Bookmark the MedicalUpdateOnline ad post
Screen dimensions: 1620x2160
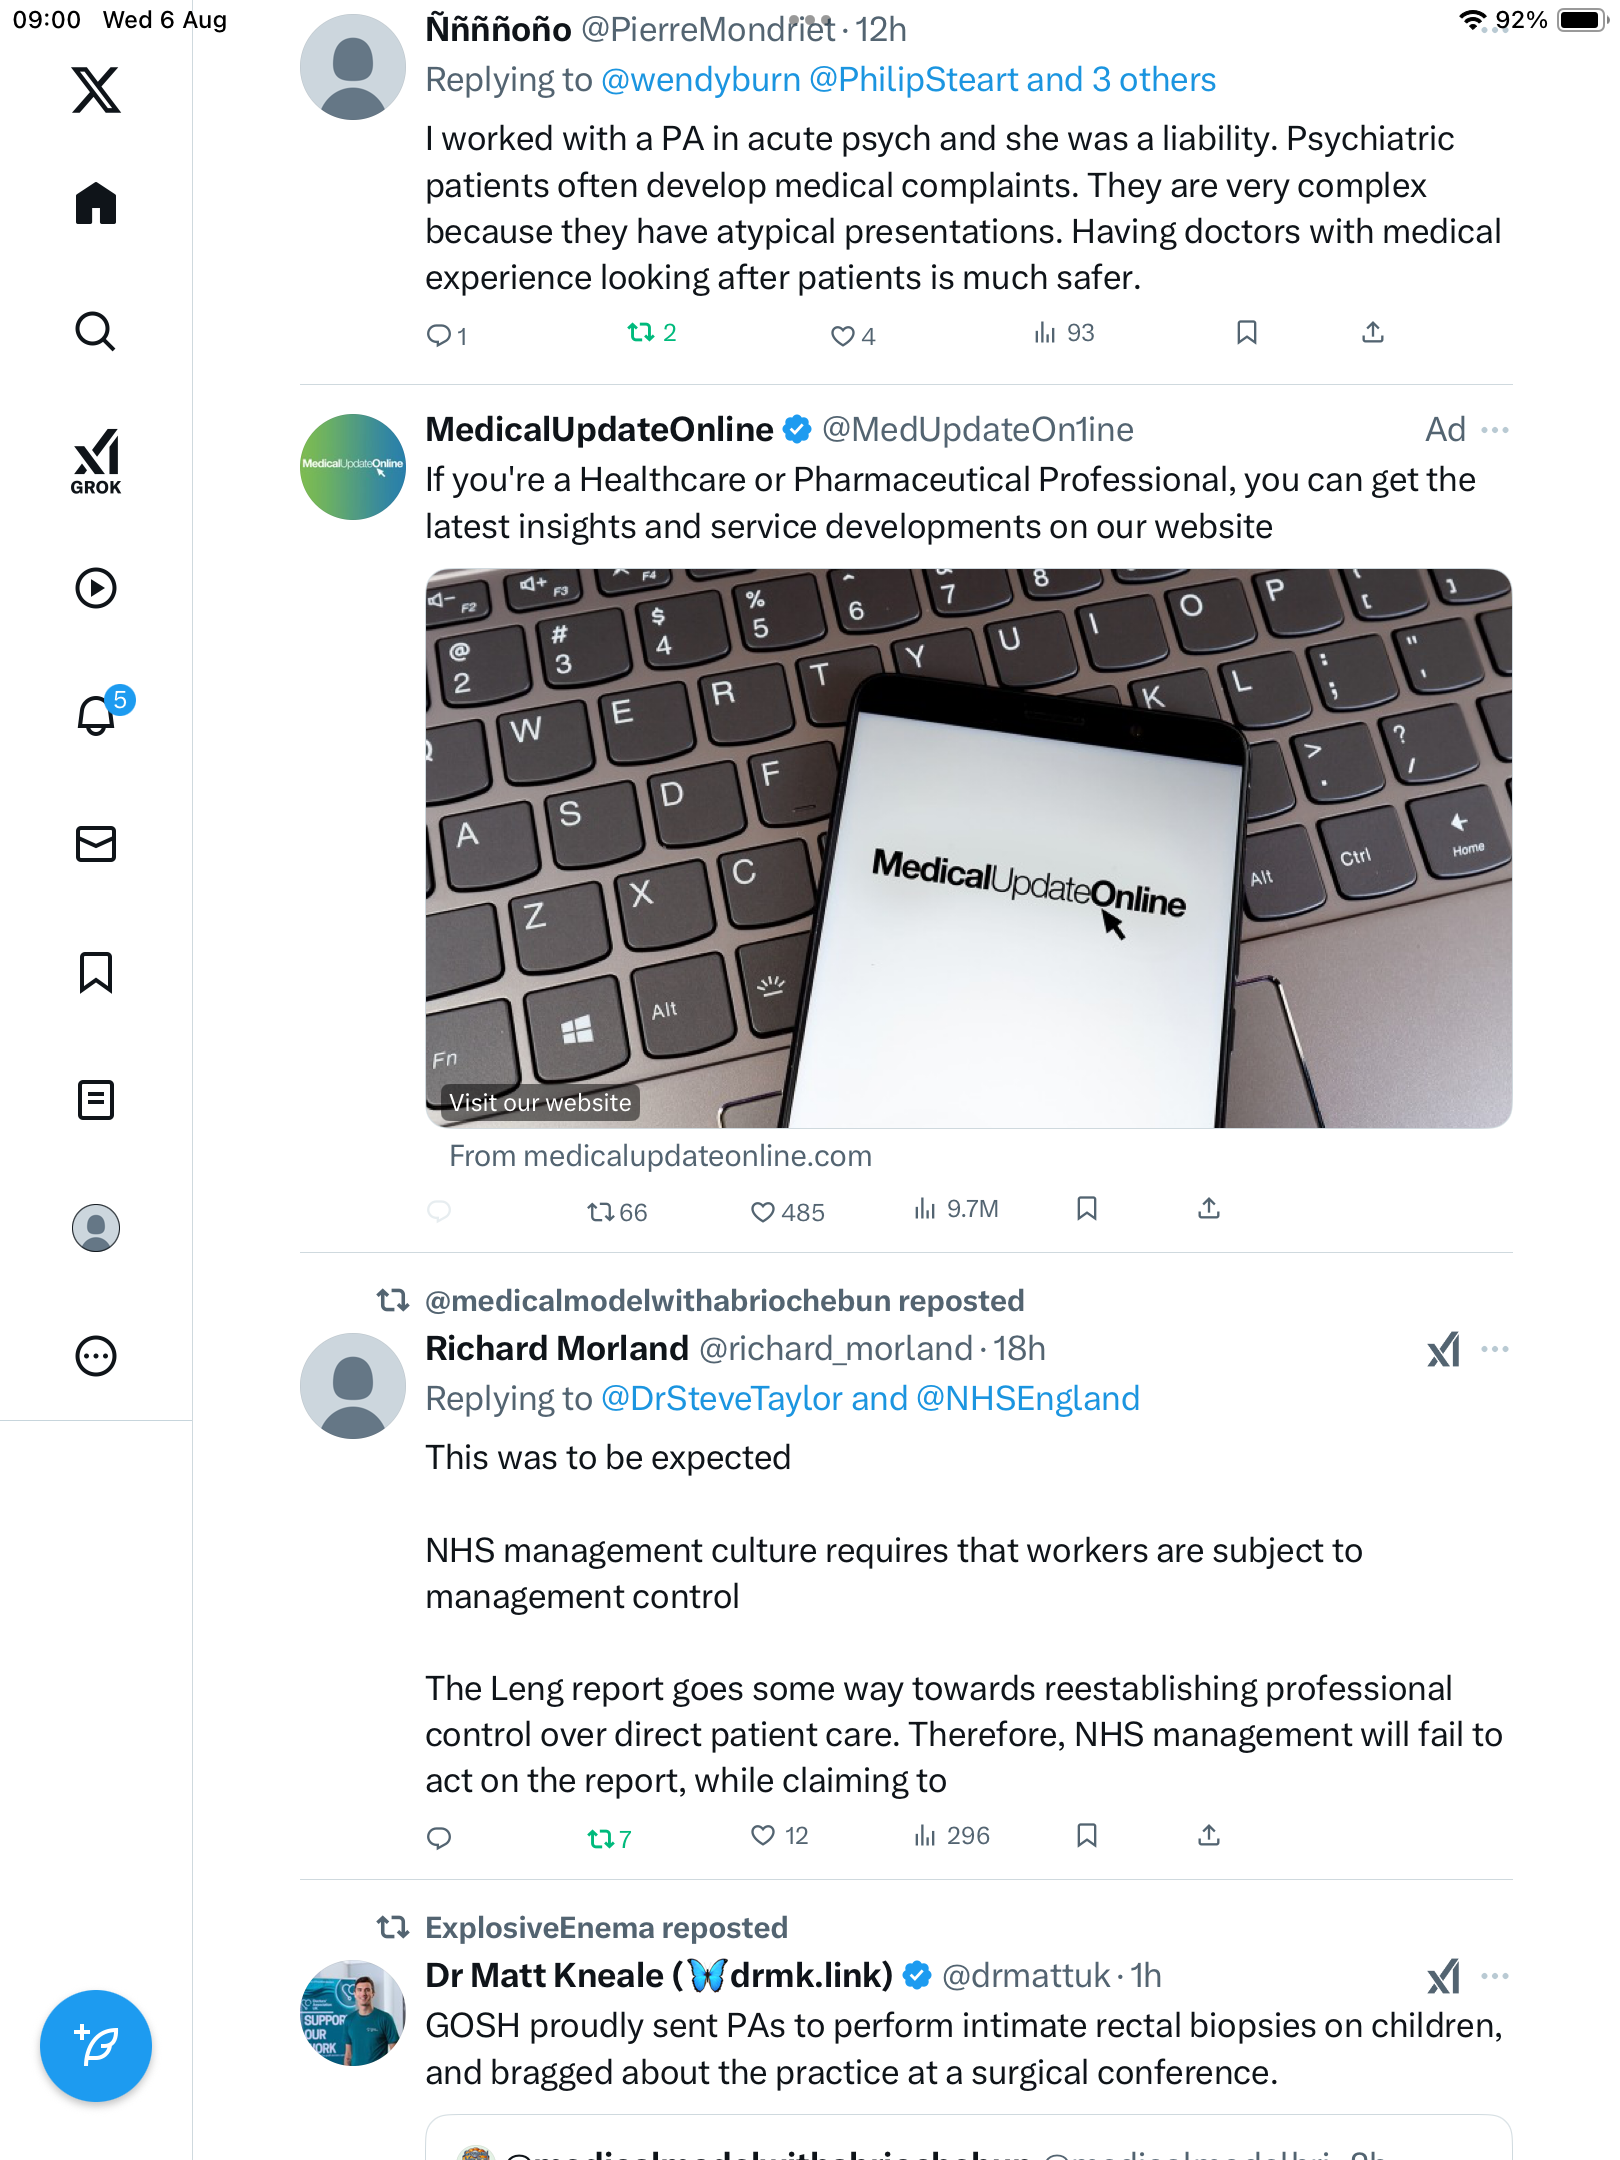tap(1087, 1209)
